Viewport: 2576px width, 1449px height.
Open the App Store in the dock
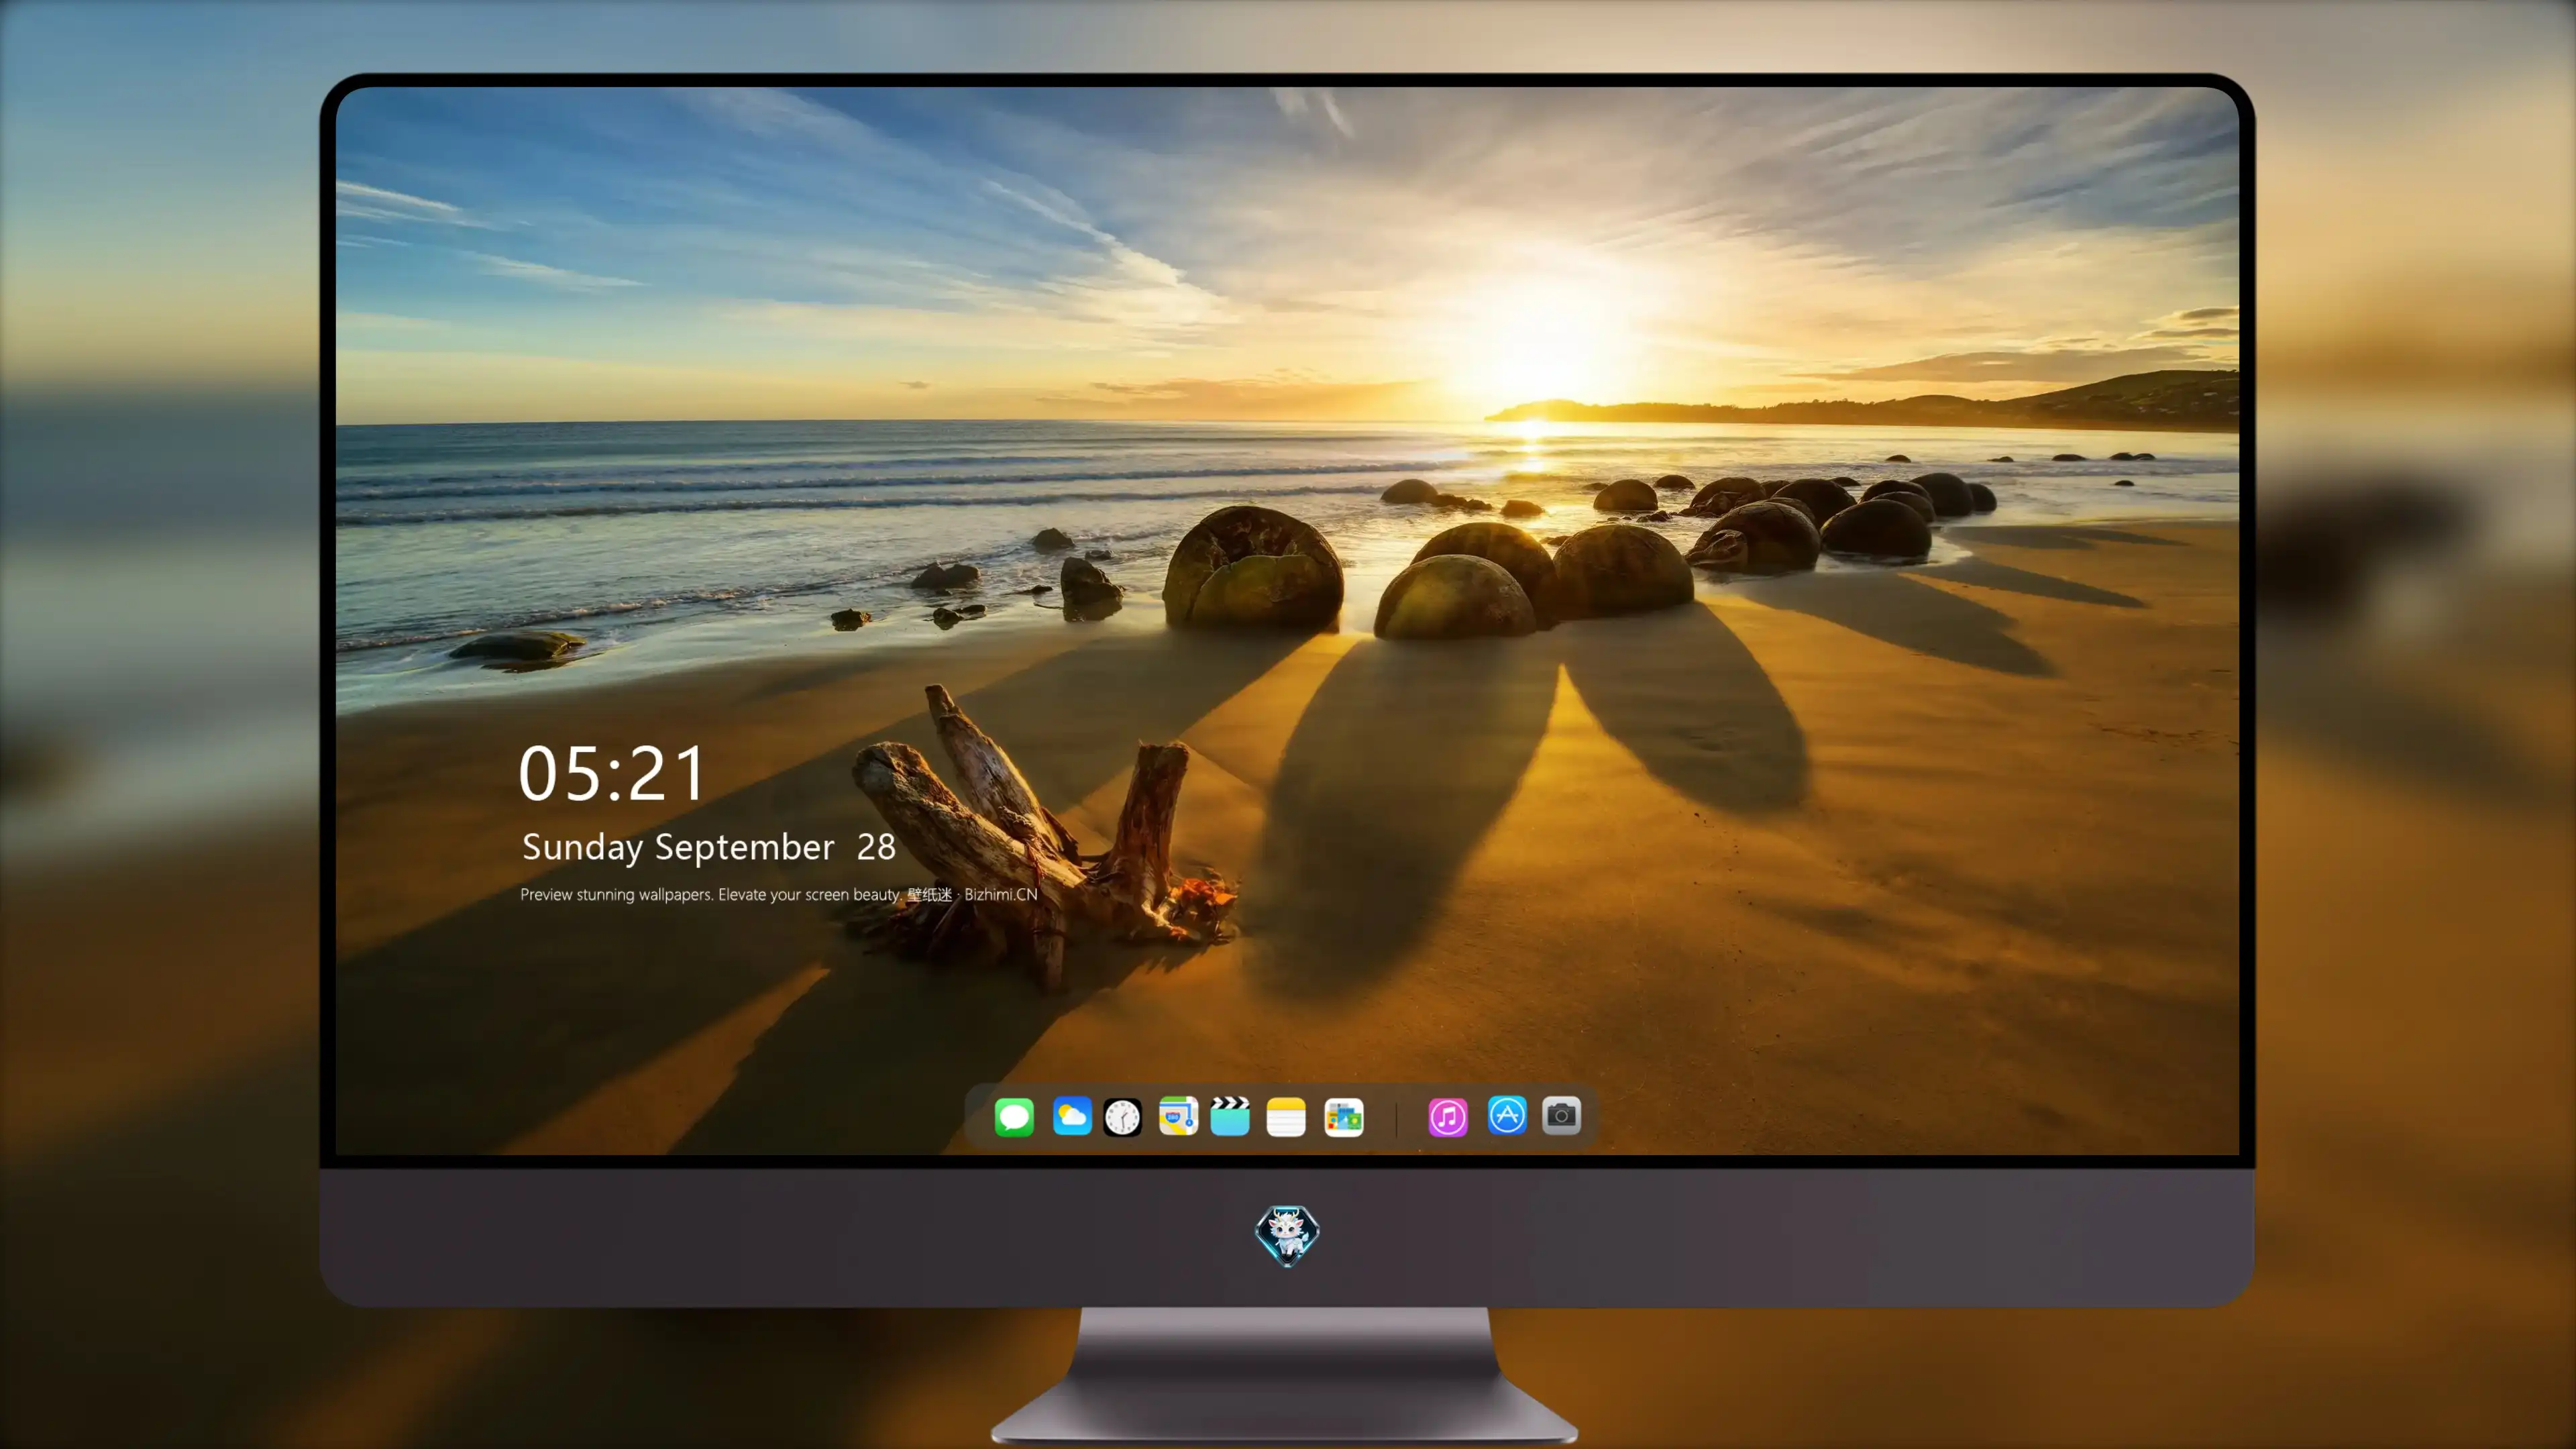1507,1115
